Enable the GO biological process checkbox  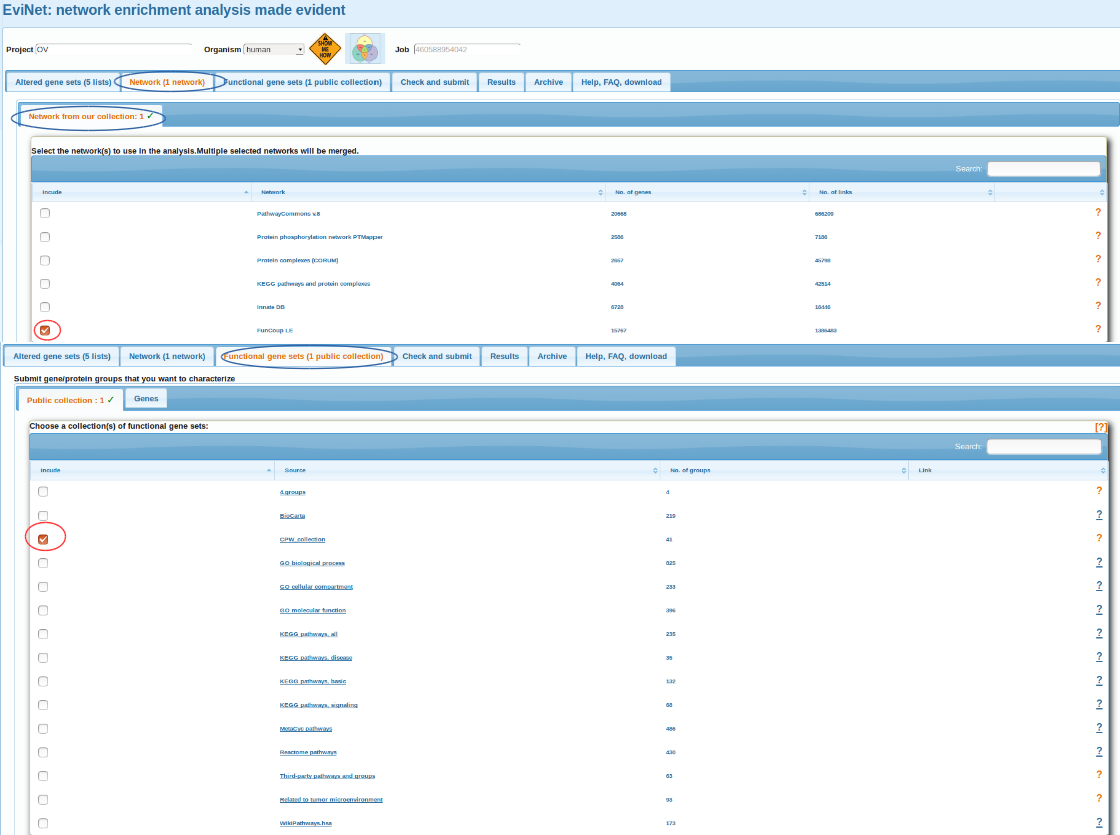[x=43, y=563]
